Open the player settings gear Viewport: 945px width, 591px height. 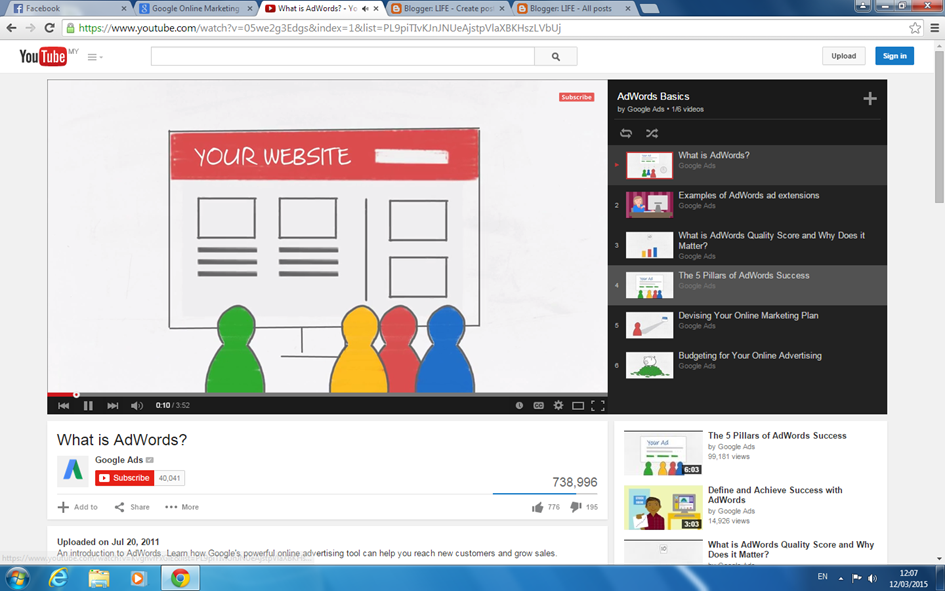point(558,405)
